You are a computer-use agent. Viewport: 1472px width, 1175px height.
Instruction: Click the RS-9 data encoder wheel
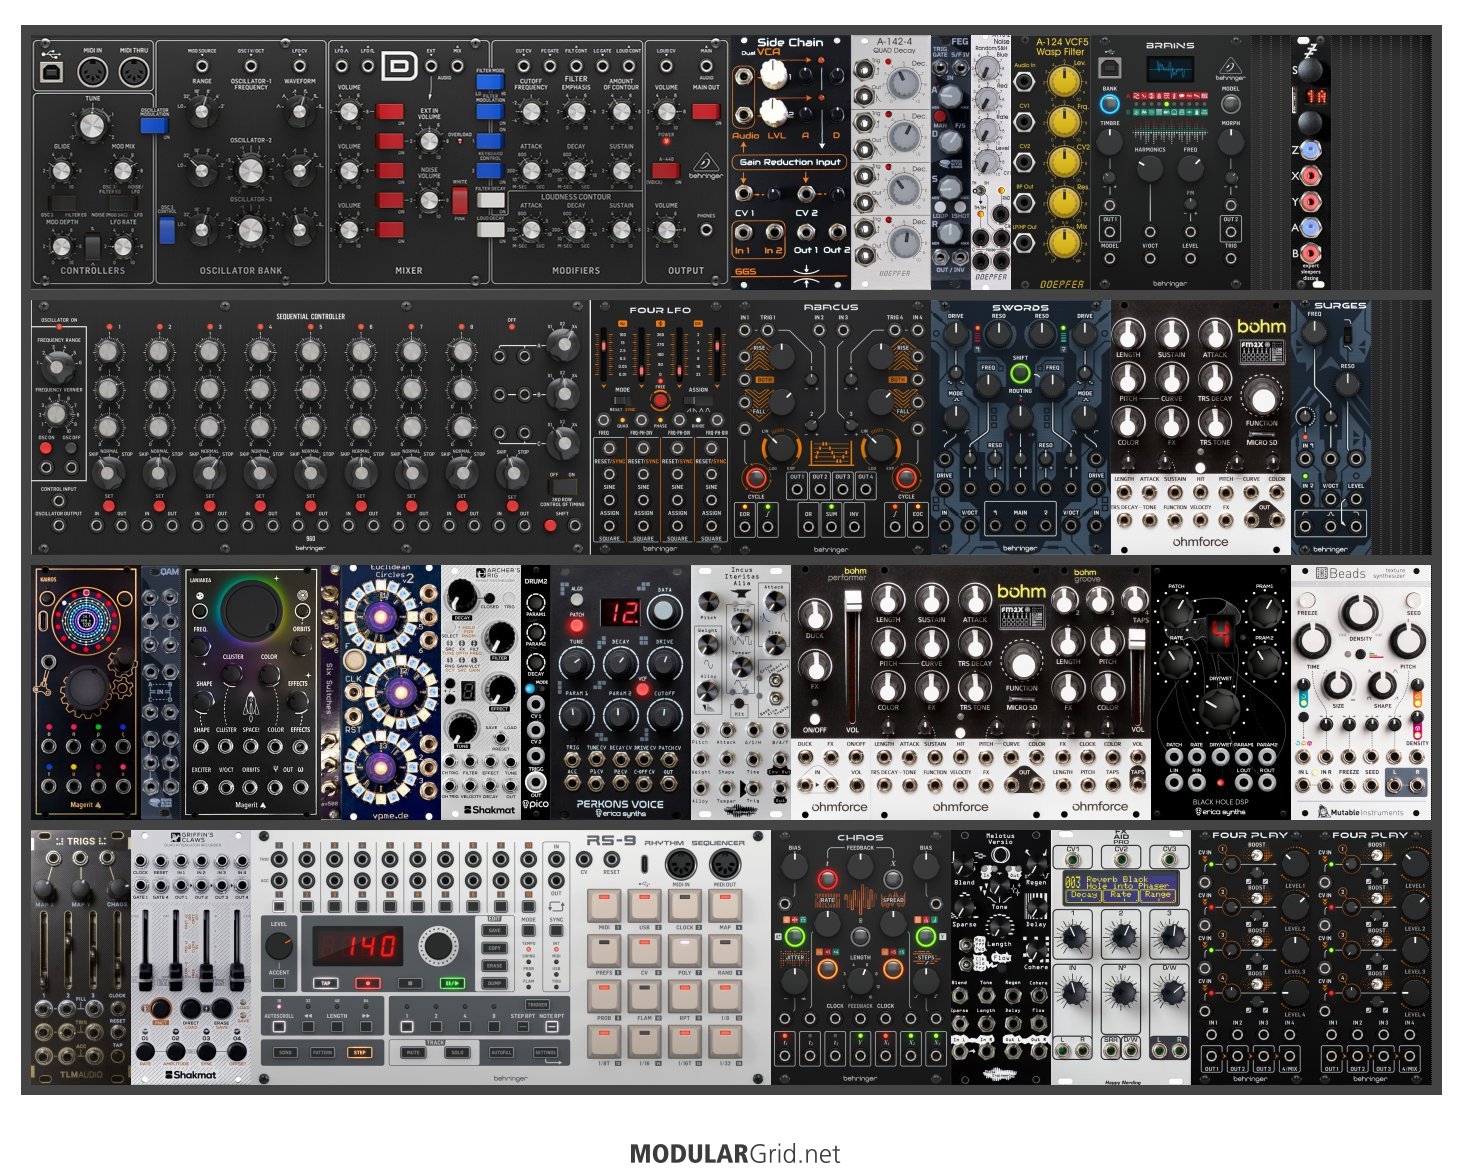pos(437,945)
